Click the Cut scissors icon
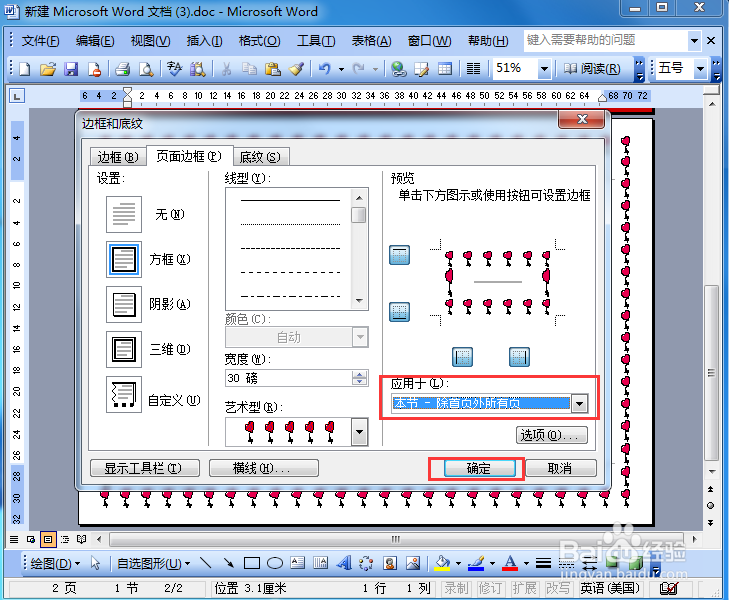 click(226, 69)
